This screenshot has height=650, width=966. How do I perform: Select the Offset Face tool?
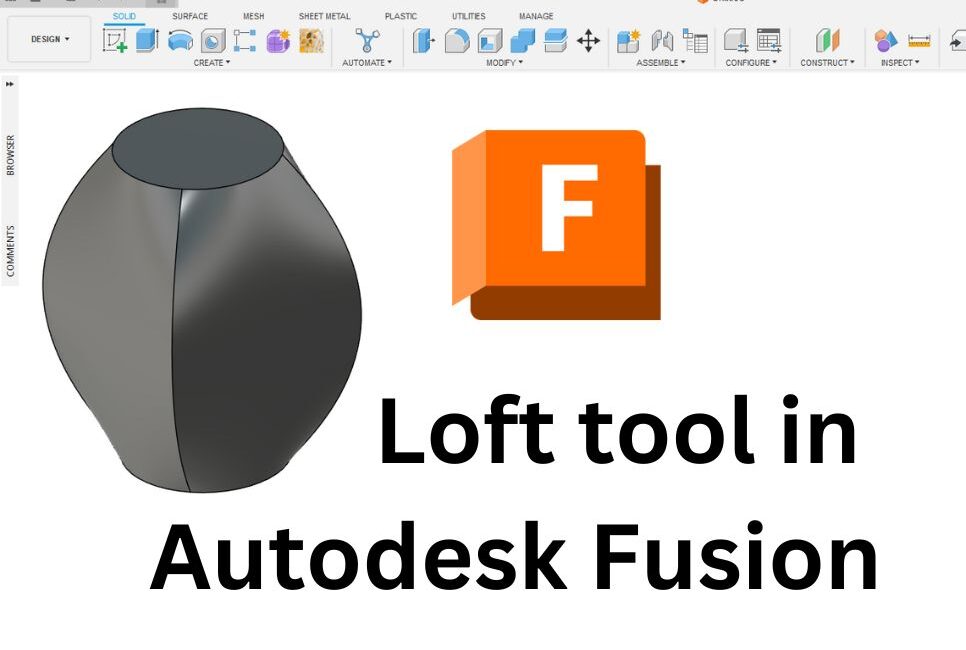(555, 41)
